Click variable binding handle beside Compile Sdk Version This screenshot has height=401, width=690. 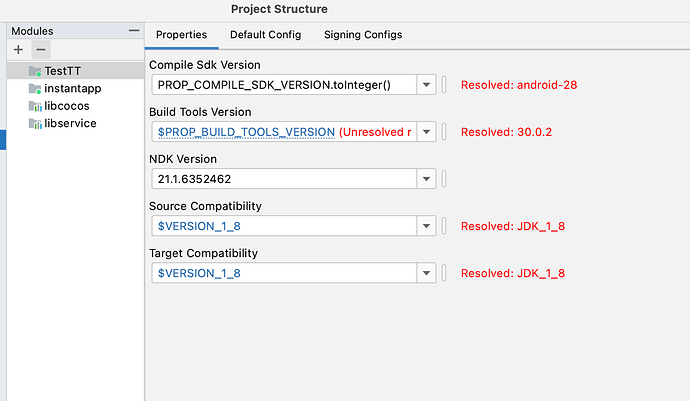tap(445, 85)
